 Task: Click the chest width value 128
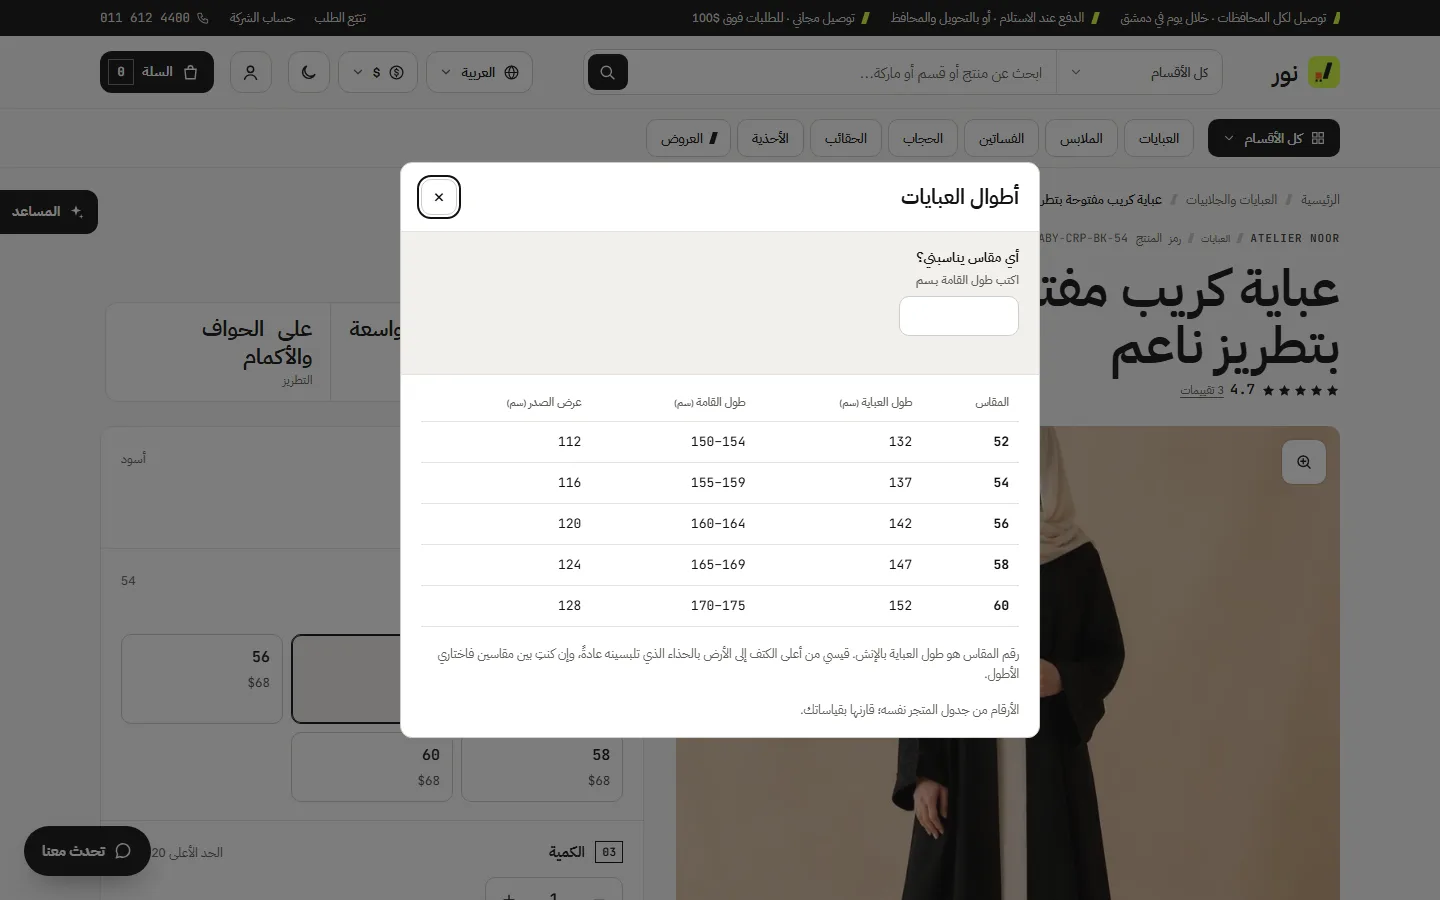tap(569, 606)
